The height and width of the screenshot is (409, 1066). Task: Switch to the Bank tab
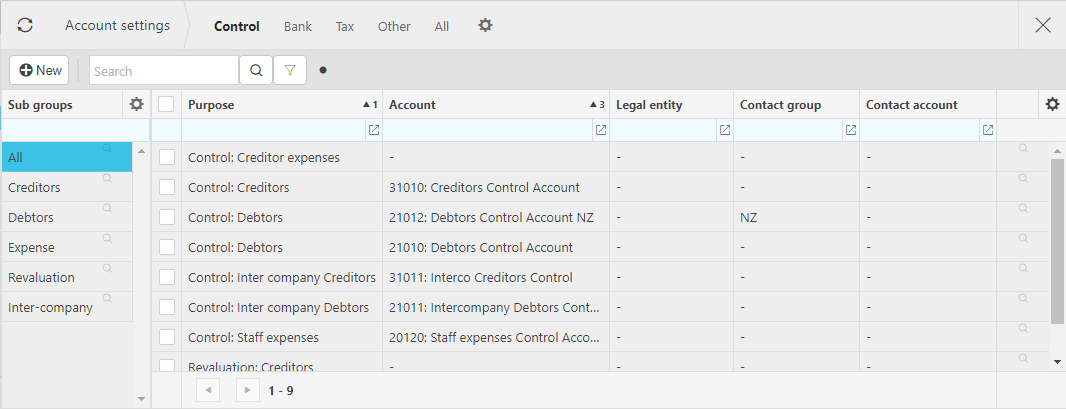point(298,26)
